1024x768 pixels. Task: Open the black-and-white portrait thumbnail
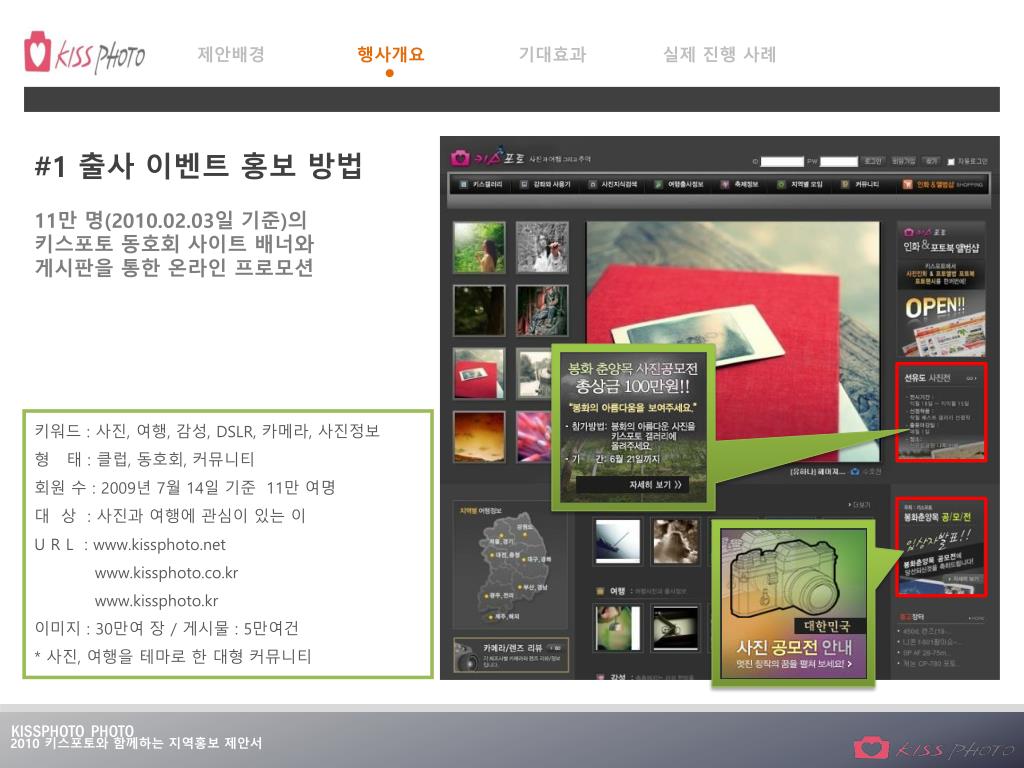(x=542, y=247)
